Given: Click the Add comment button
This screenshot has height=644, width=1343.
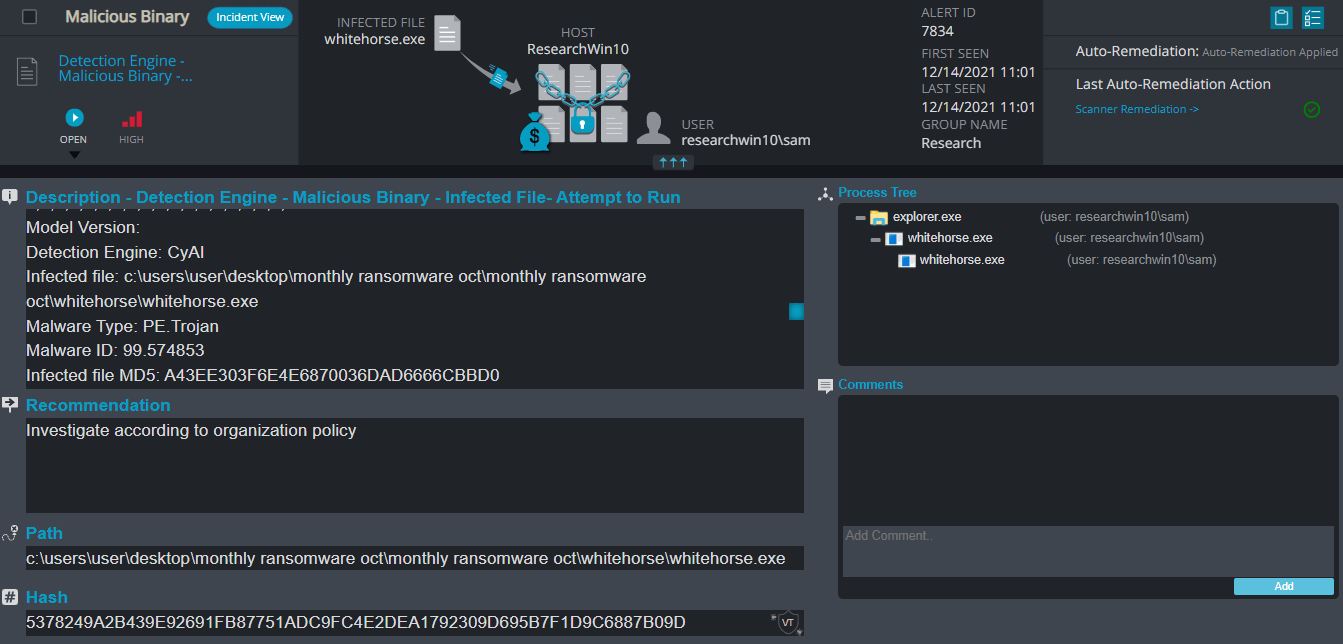Looking at the screenshot, I should pyautogui.click(x=1284, y=587).
